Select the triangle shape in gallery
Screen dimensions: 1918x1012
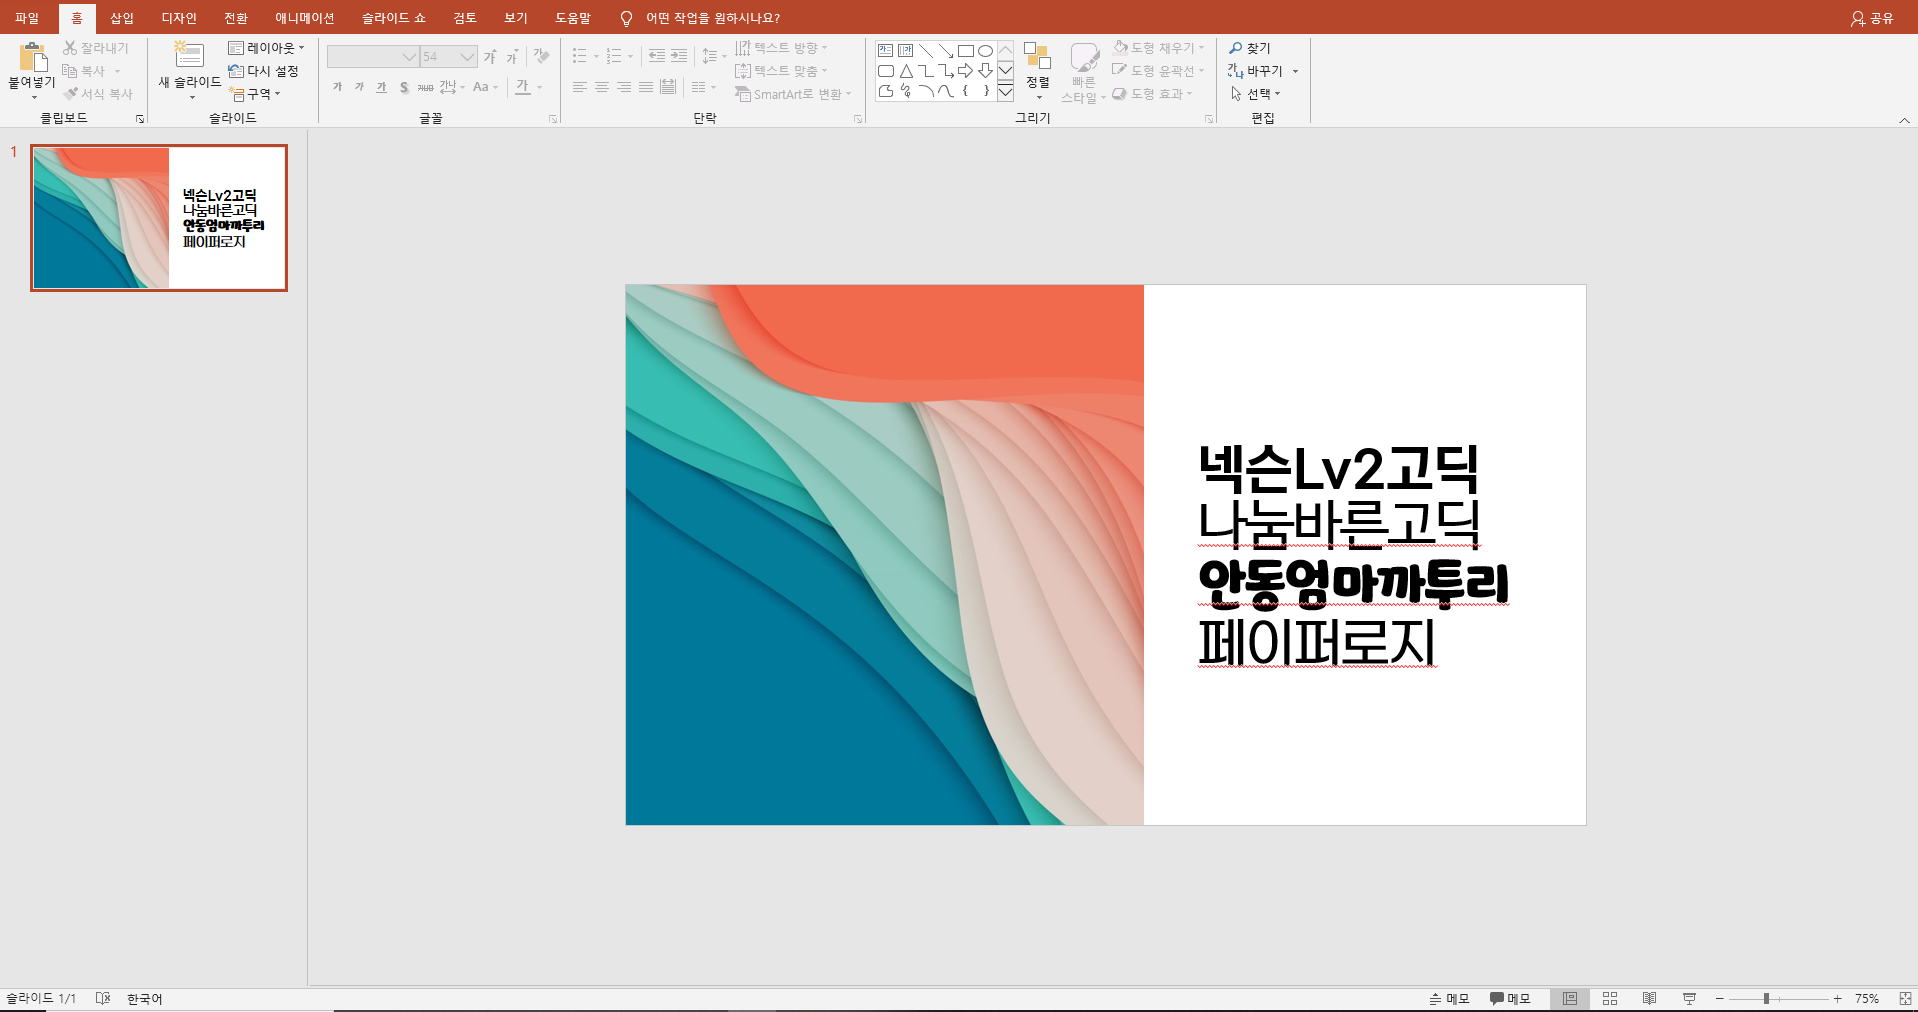click(x=905, y=71)
